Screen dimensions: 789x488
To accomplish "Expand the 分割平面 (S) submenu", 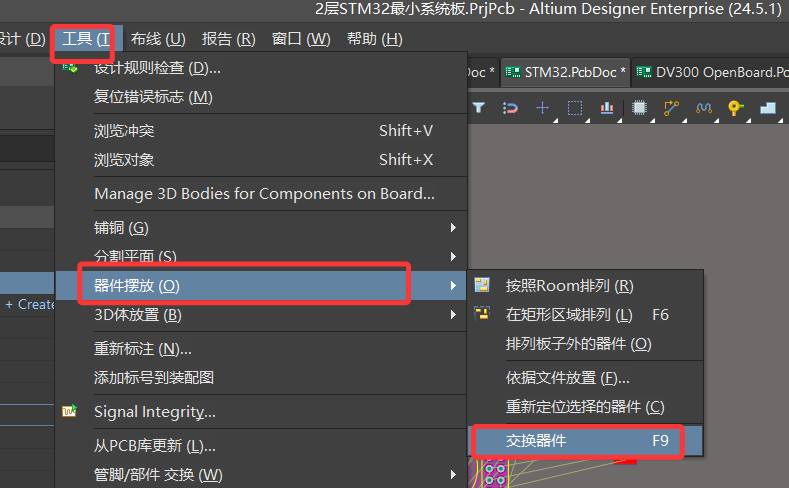I will tap(261, 257).
